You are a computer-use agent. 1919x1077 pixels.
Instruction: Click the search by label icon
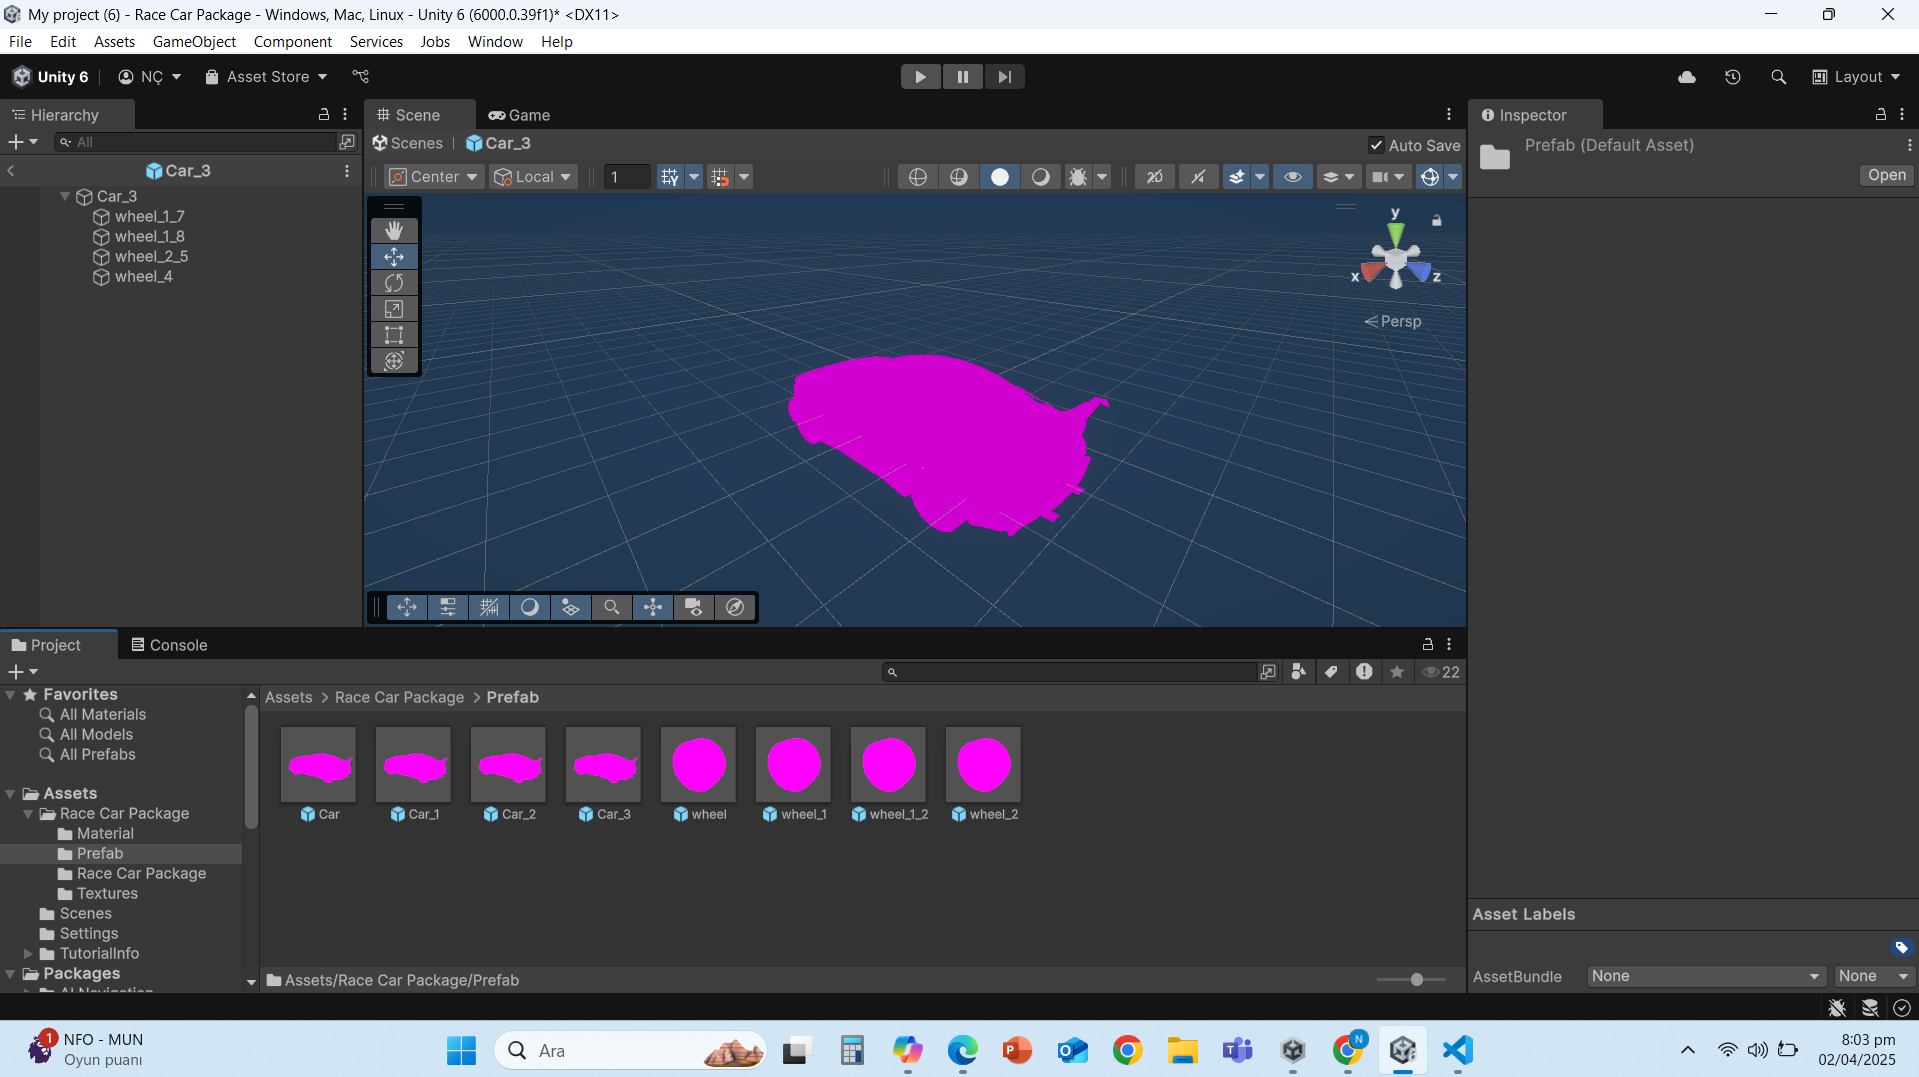click(1331, 672)
